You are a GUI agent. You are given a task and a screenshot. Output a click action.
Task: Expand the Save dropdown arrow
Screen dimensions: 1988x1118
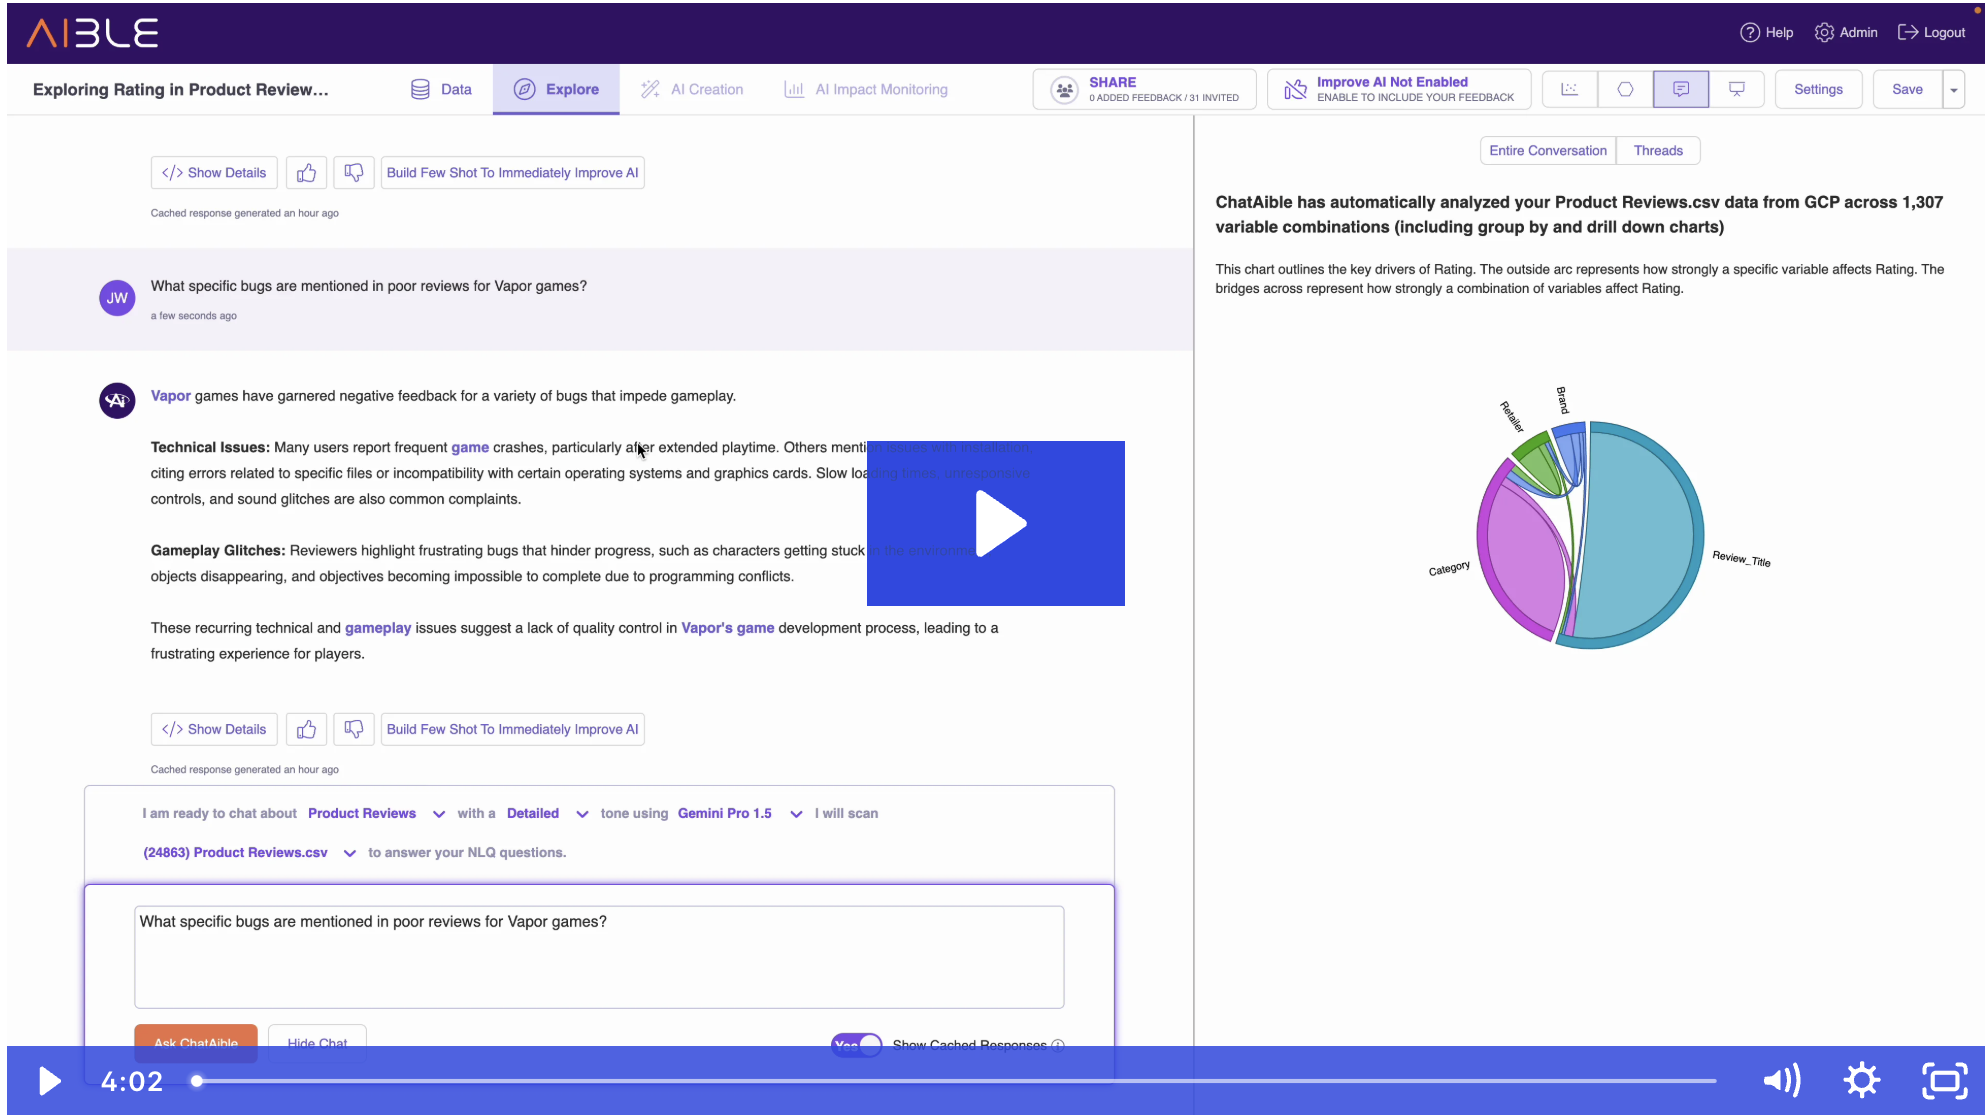coord(1953,89)
